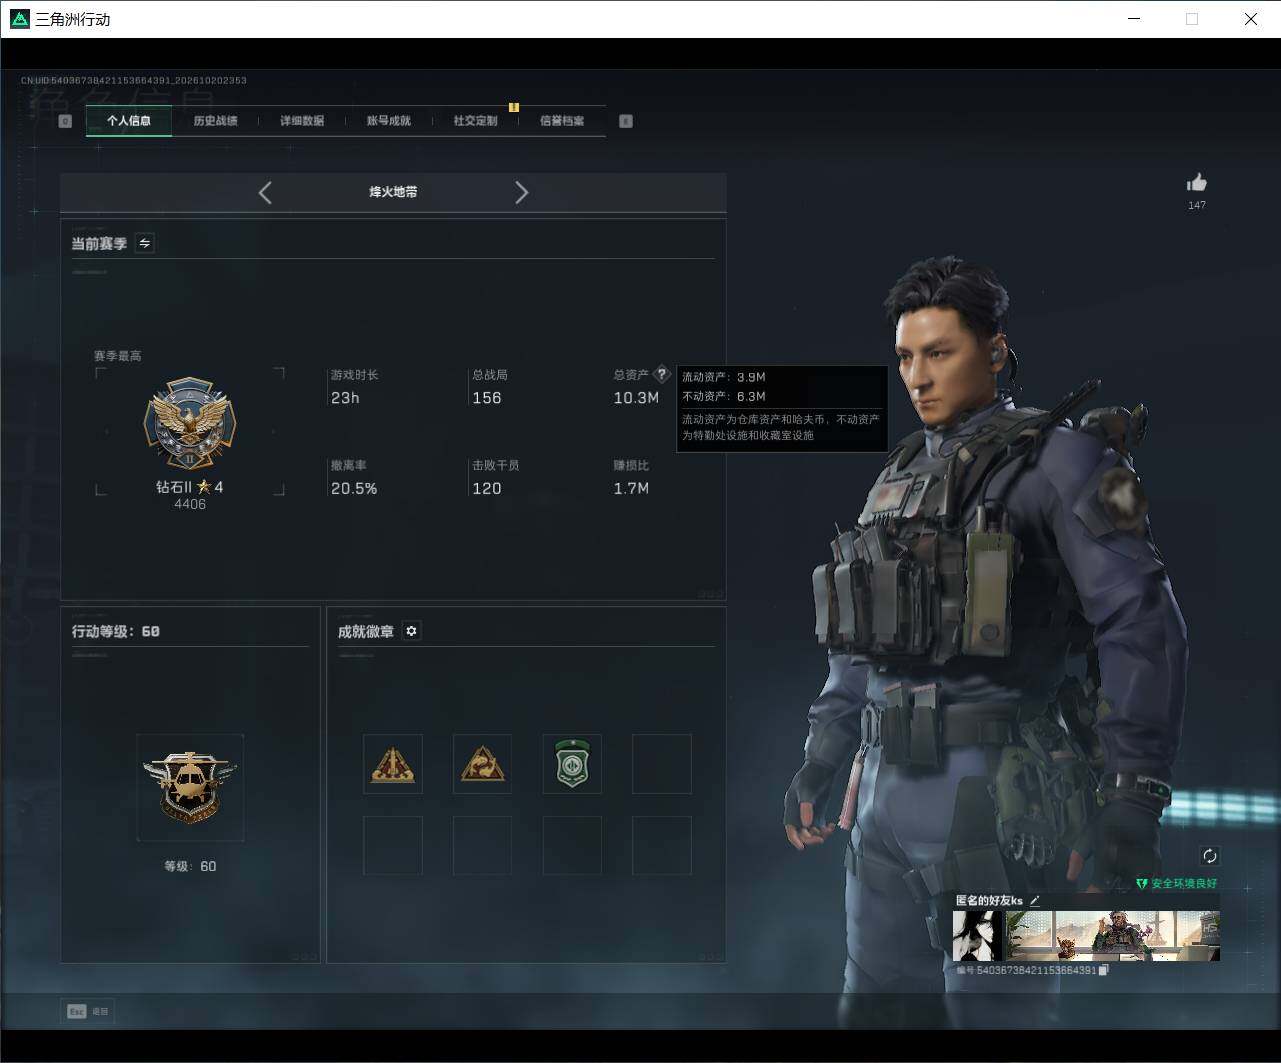
Task: Click the 总战局 156 value
Action: tap(487, 398)
